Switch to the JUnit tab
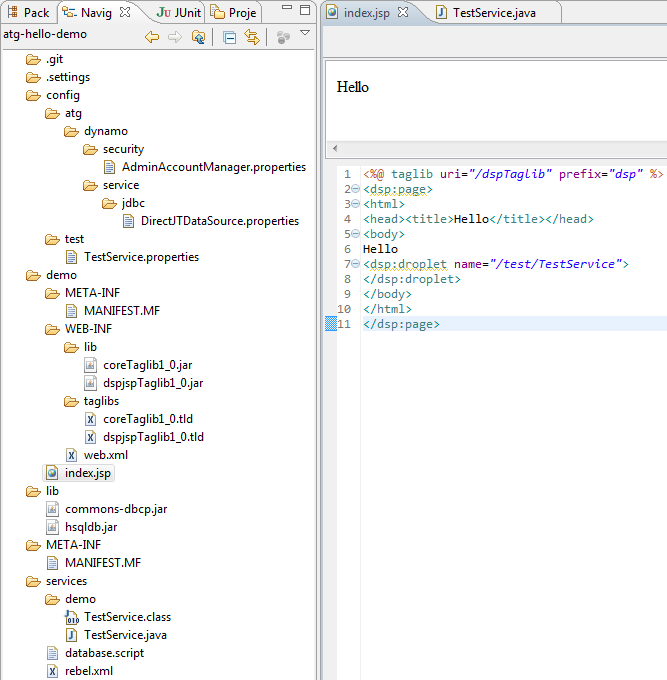 [x=179, y=13]
